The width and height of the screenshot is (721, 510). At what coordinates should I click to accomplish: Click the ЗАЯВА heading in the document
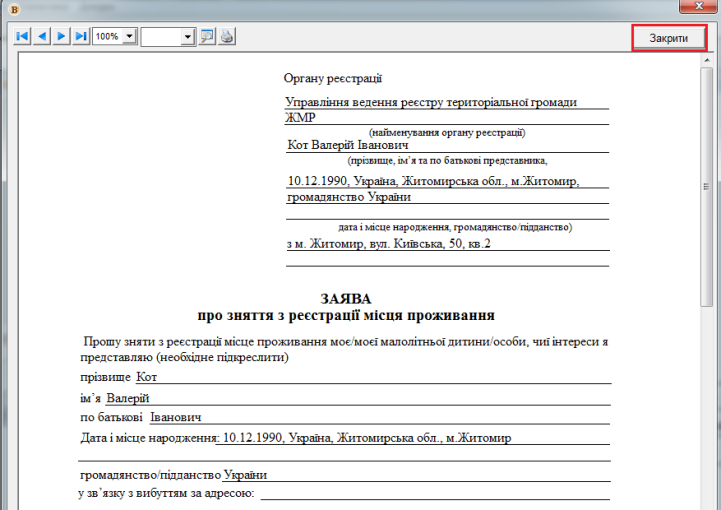346,298
